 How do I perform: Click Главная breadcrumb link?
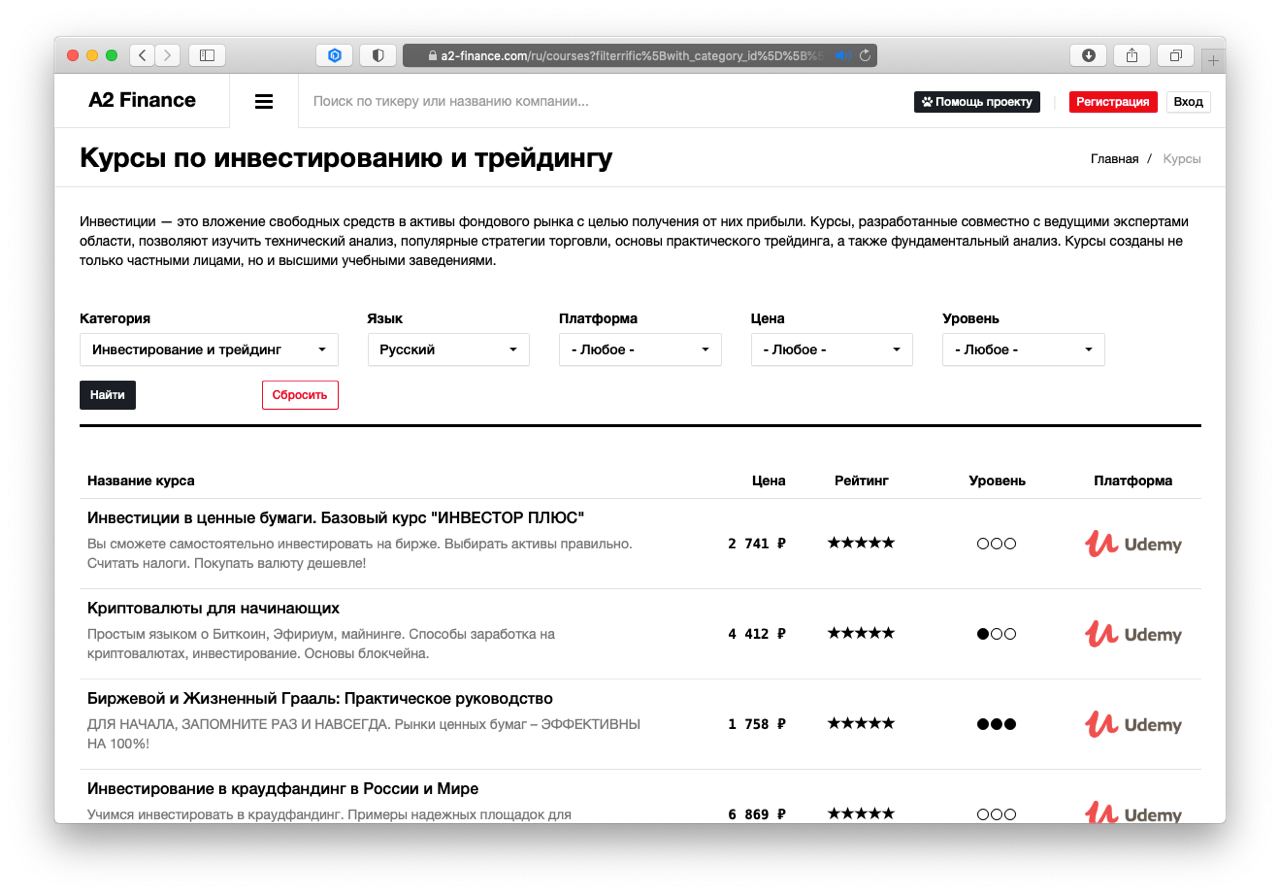pyautogui.click(x=1114, y=159)
